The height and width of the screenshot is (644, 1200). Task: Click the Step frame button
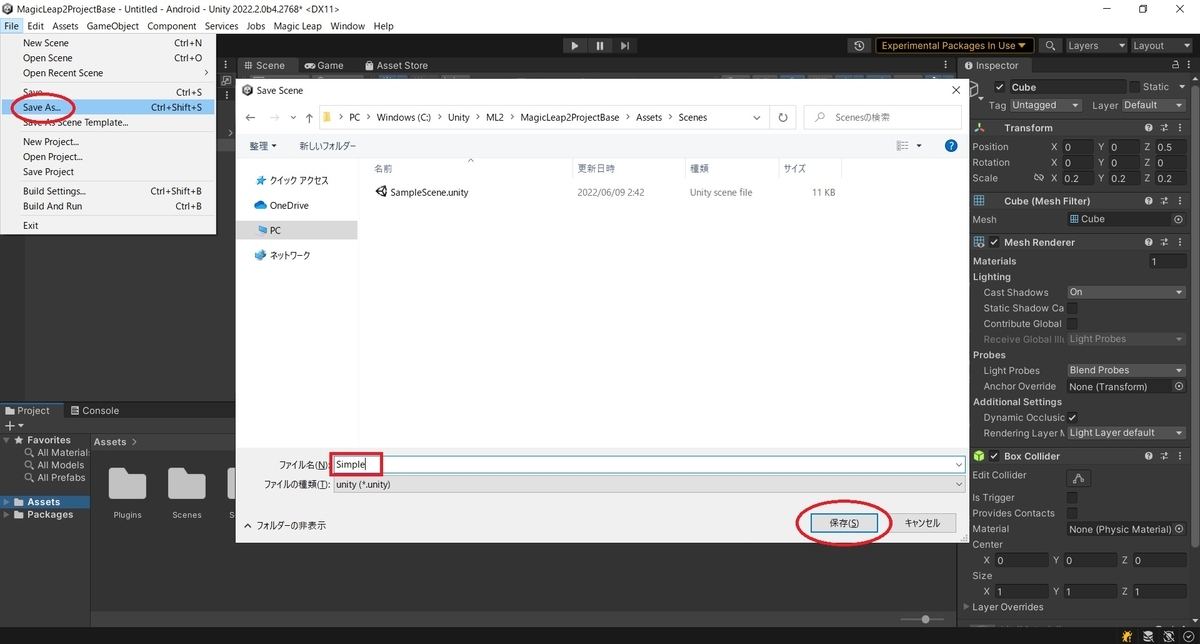click(625, 46)
